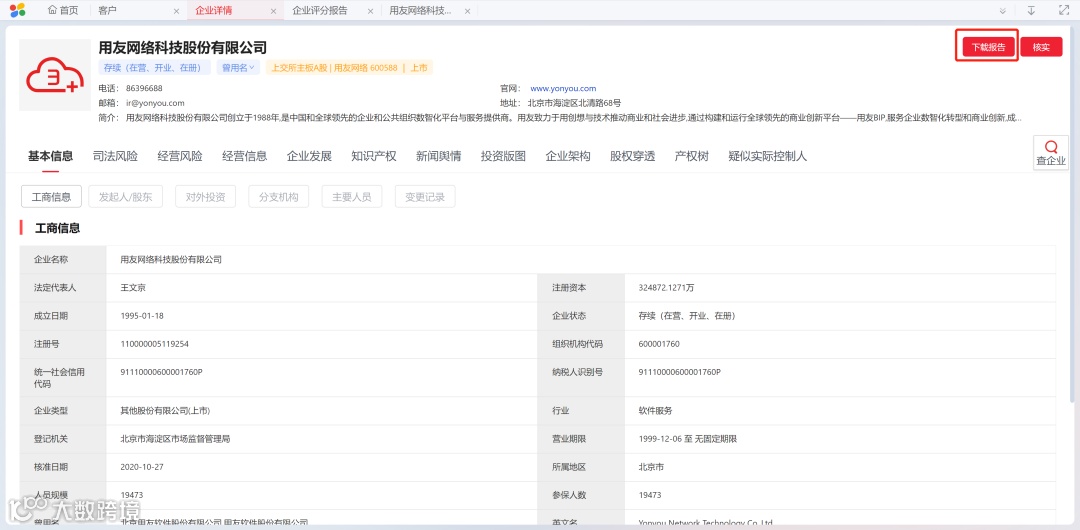The image size is (1080, 530).
Task: Select the 经营信息 tab
Action: pyautogui.click(x=245, y=156)
